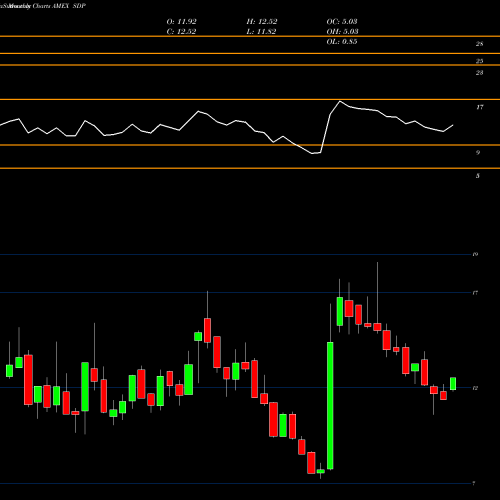Click the peak of the white line chart

click(340, 101)
